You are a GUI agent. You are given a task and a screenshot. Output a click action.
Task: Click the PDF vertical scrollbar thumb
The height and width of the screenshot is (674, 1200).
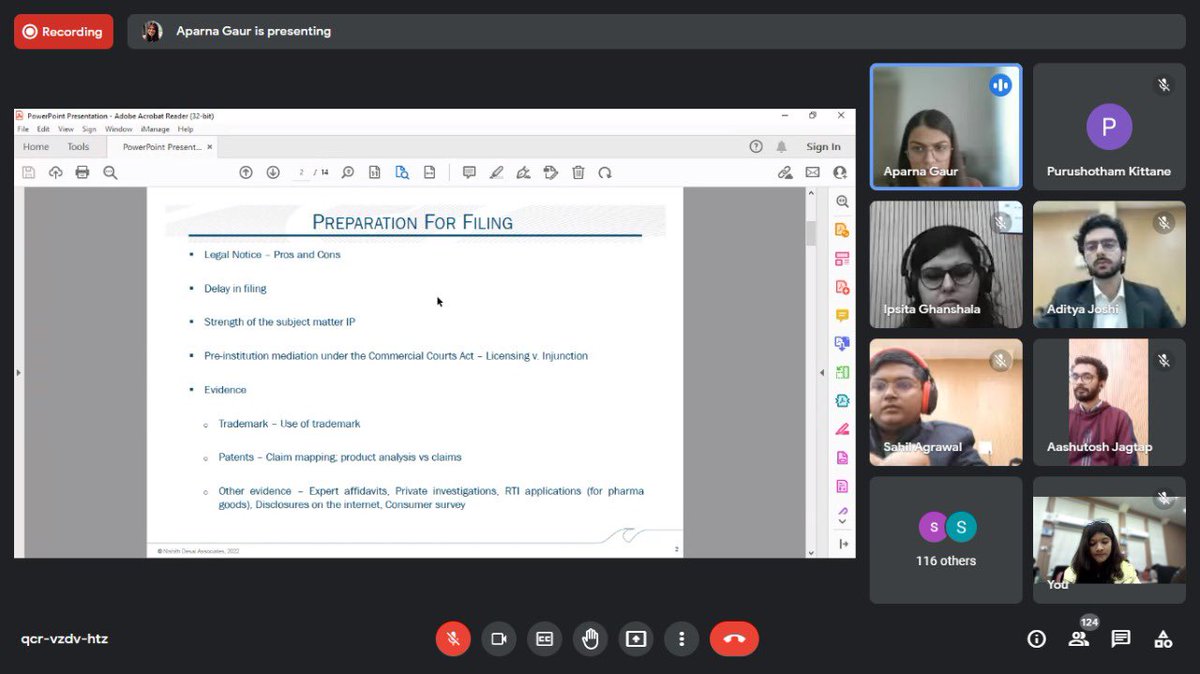(x=811, y=232)
